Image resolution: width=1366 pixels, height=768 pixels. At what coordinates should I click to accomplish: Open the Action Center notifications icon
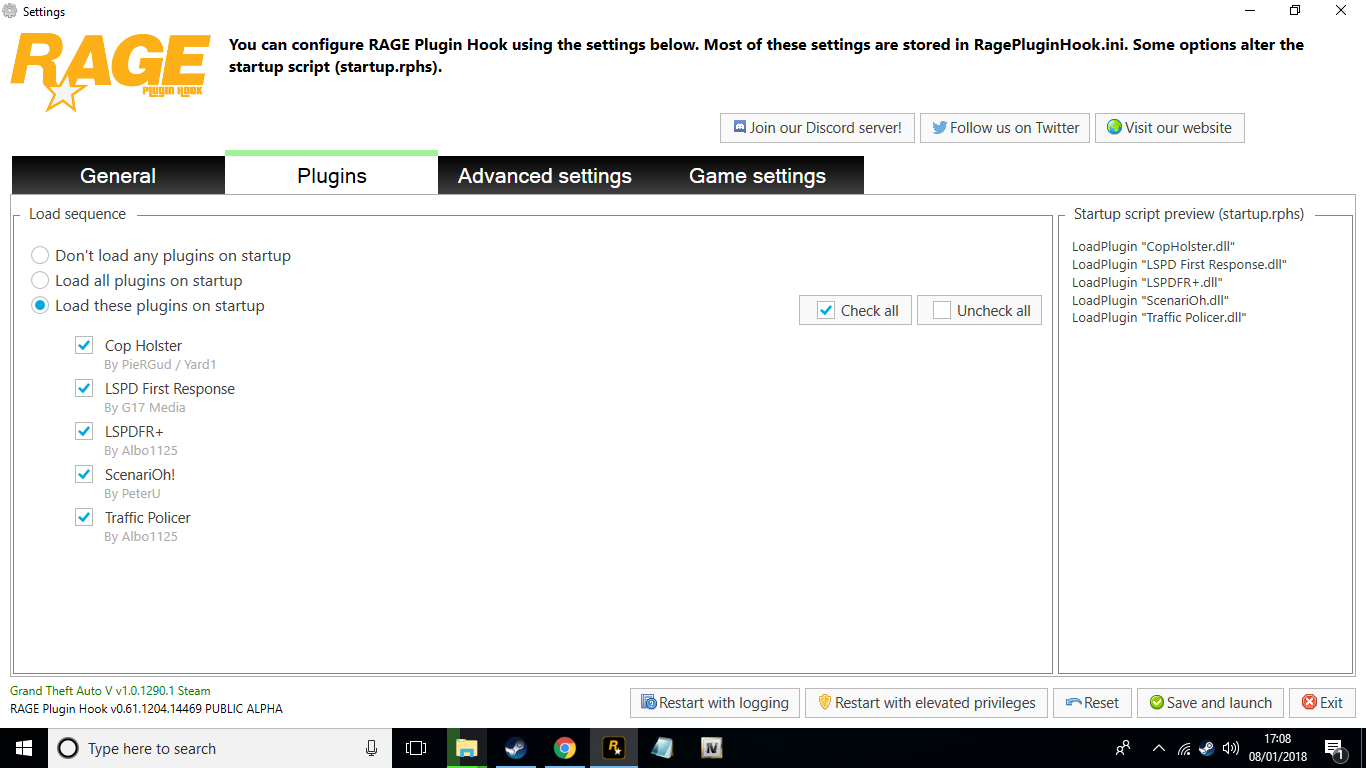tap(1333, 748)
